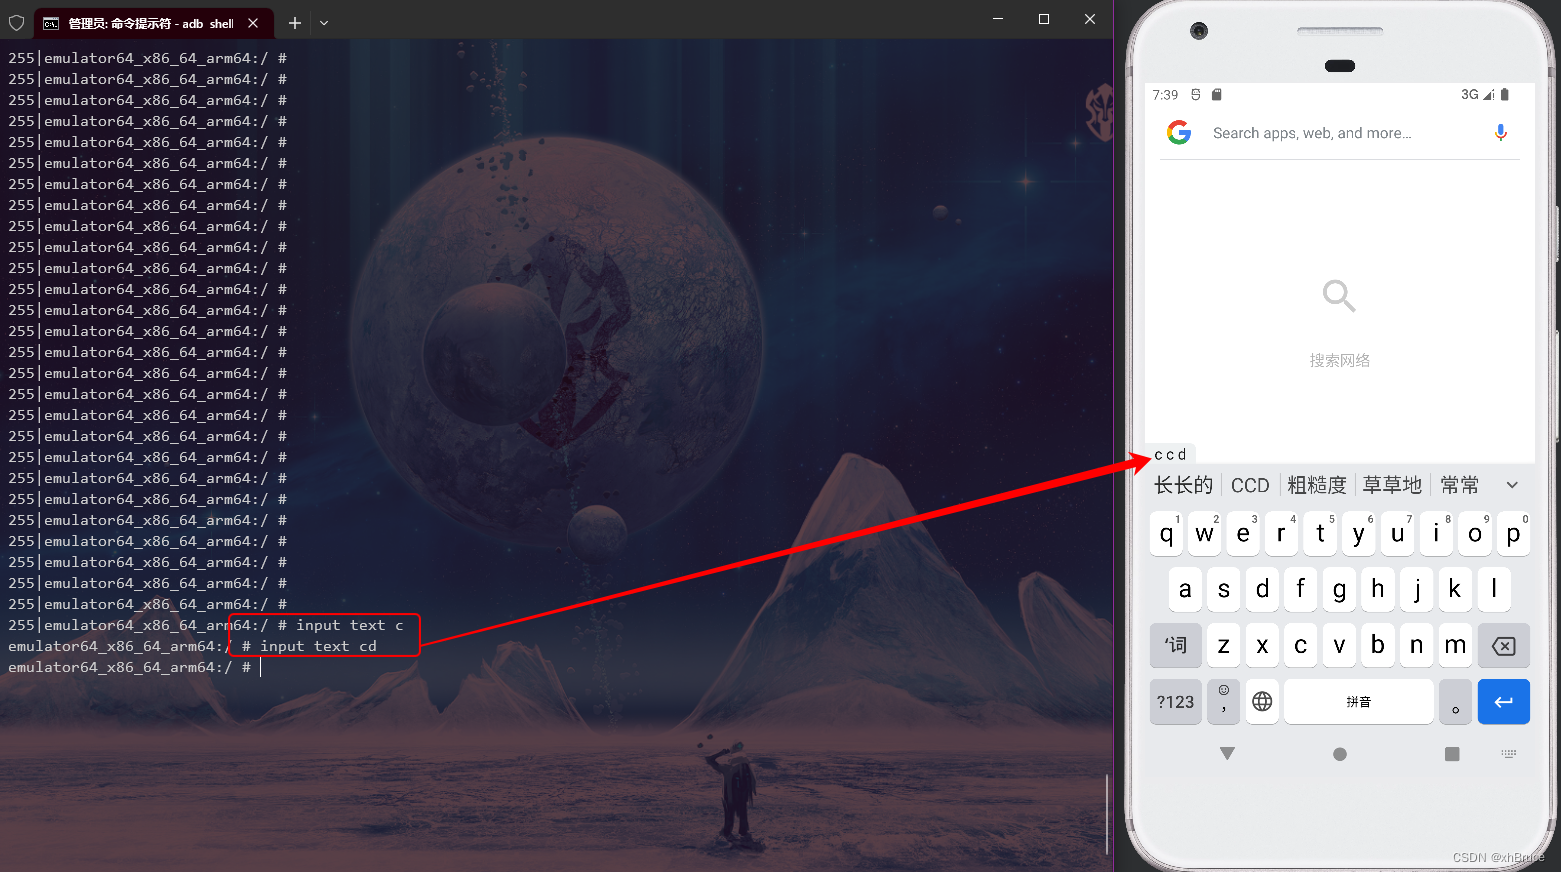Tap the n key on the keyboard
The image size is (1561, 872).
point(1417,645)
